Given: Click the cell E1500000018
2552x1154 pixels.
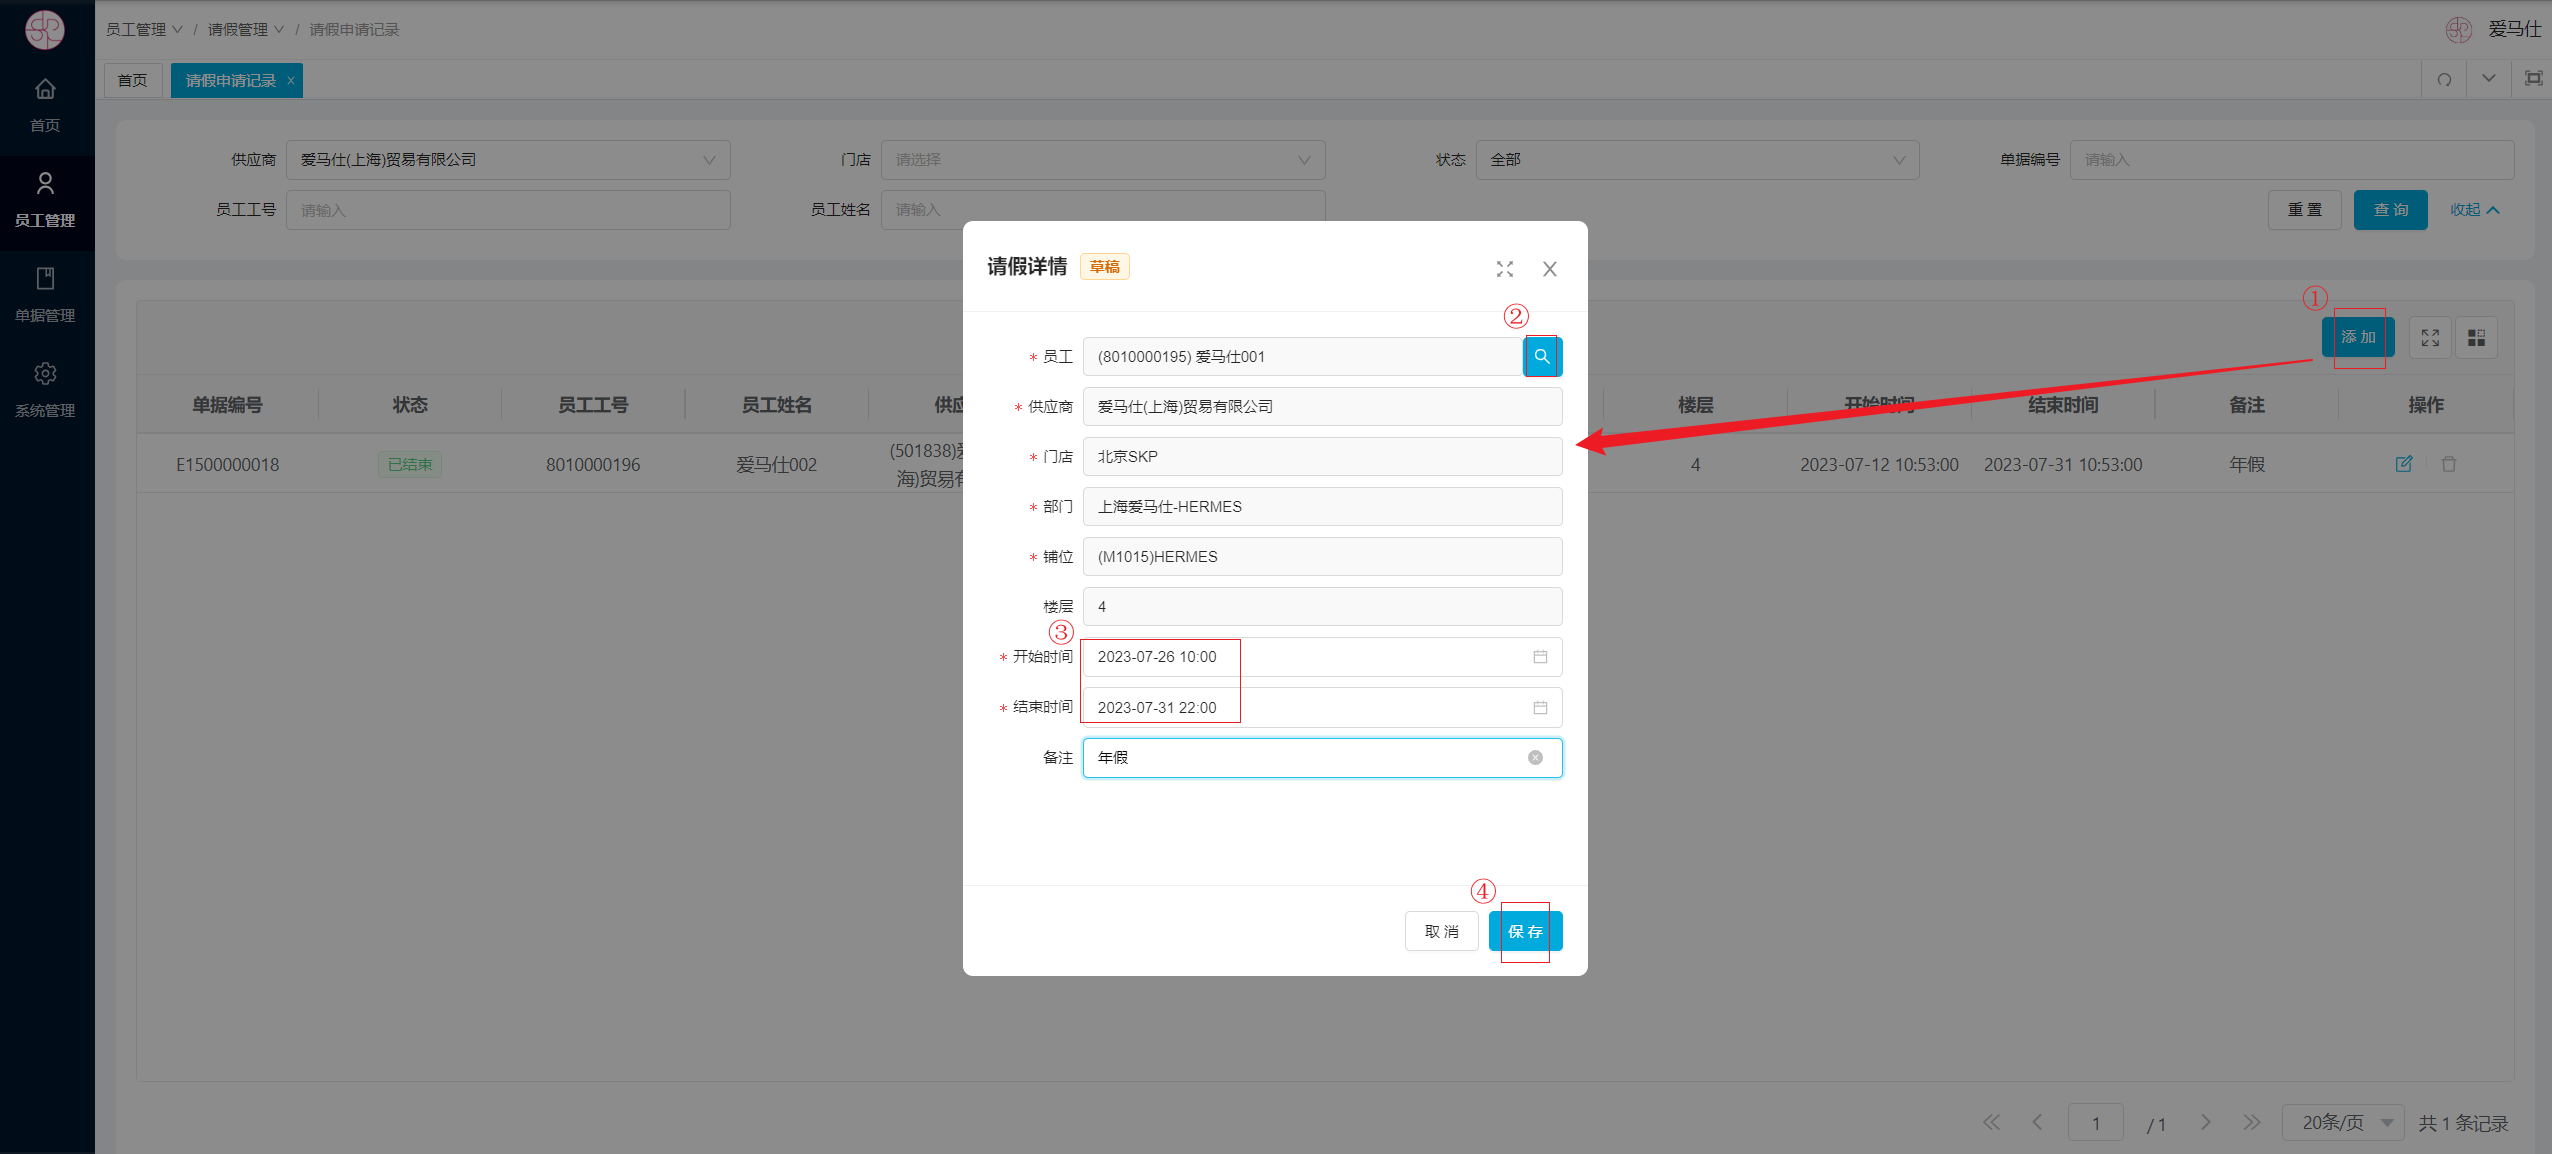Looking at the screenshot, I should click(x=228, y=465).
